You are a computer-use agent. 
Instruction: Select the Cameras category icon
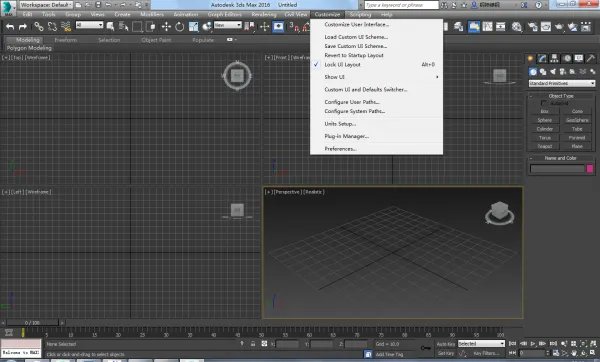click(x=562, y=72)
